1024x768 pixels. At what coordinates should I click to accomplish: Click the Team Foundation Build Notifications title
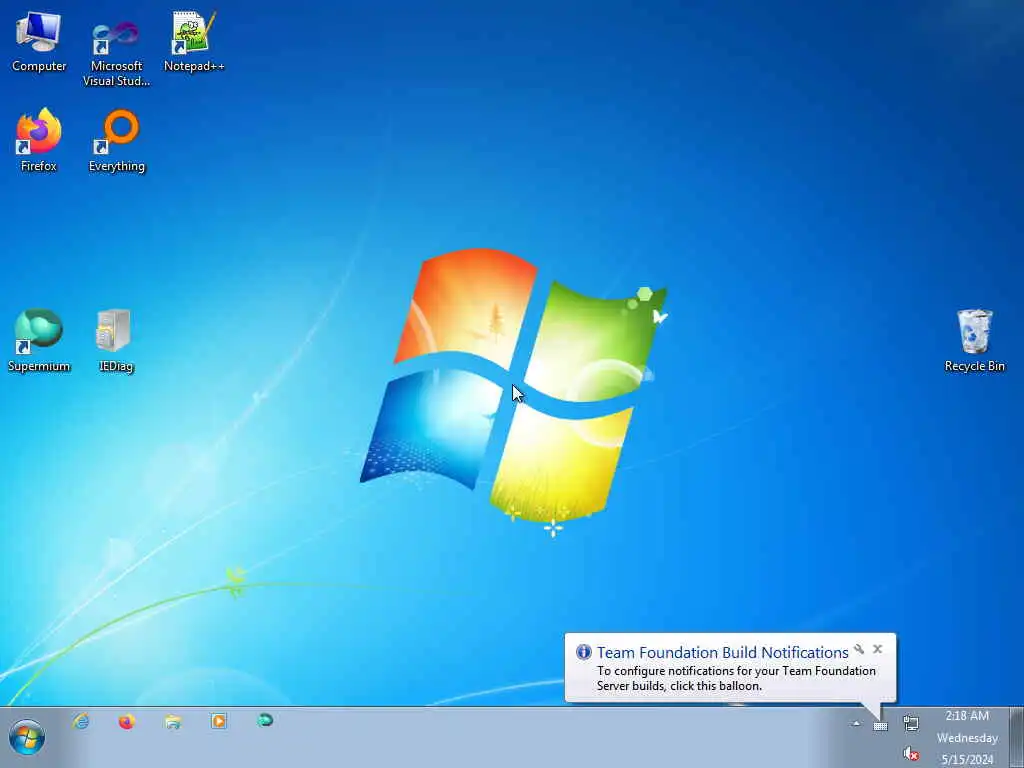click(722, 652)
